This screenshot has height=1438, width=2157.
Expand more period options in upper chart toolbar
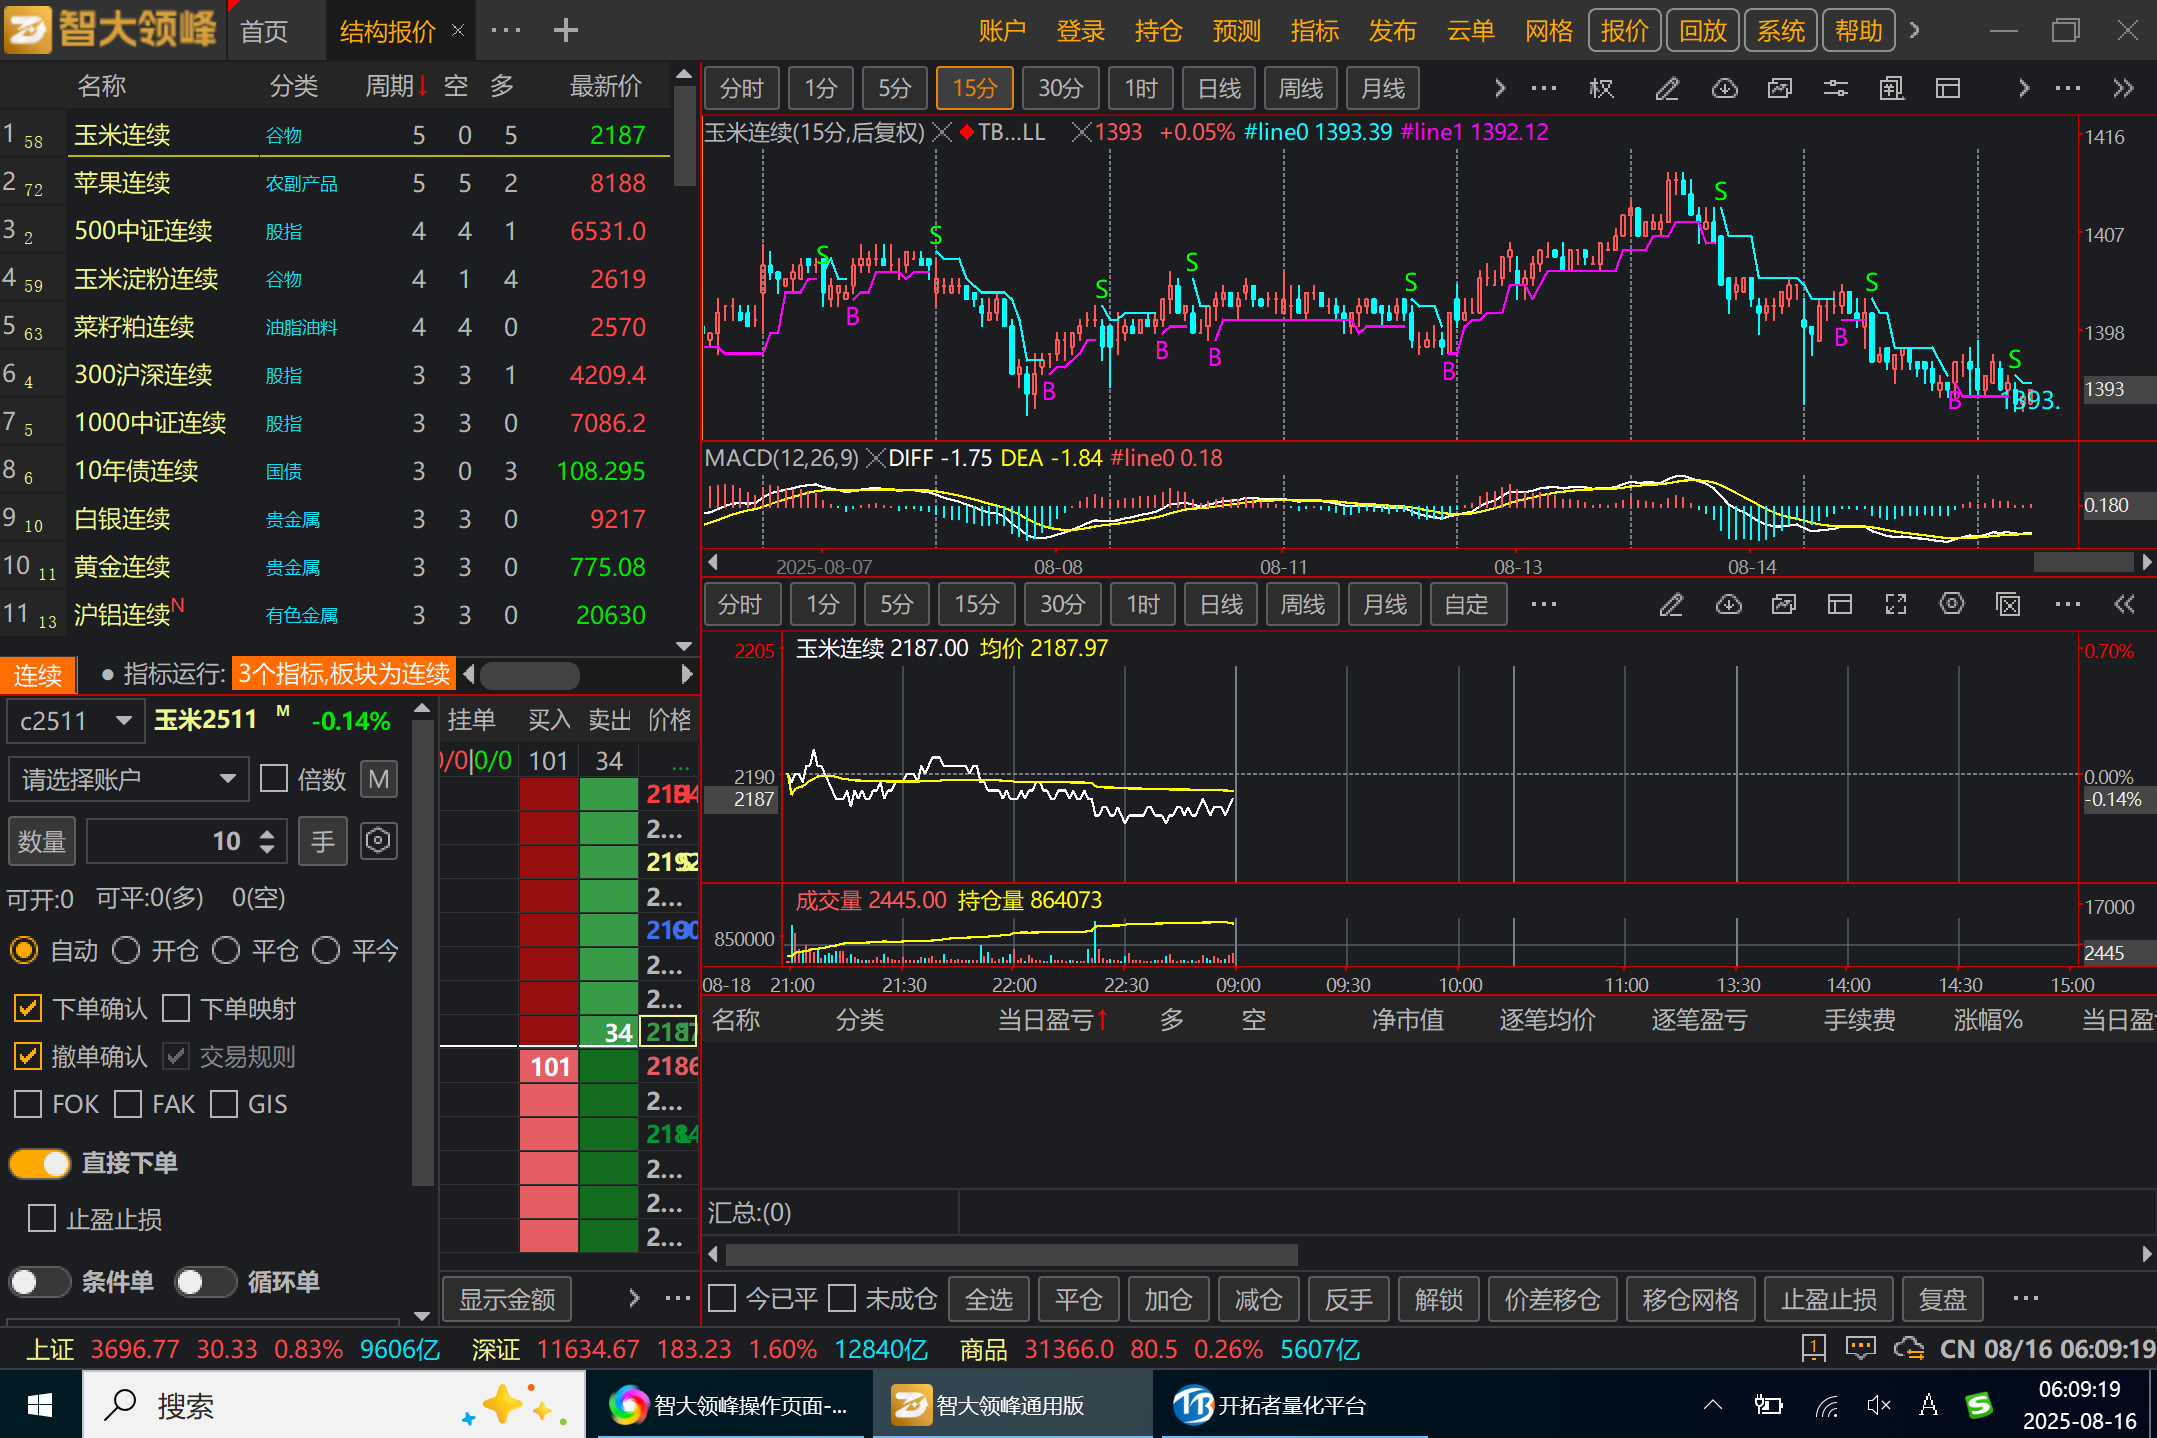point(1499,88)
